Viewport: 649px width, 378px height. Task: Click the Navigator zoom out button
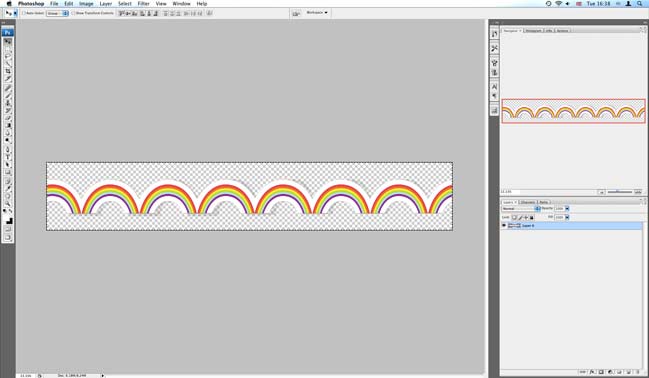(x=601, y=192)
